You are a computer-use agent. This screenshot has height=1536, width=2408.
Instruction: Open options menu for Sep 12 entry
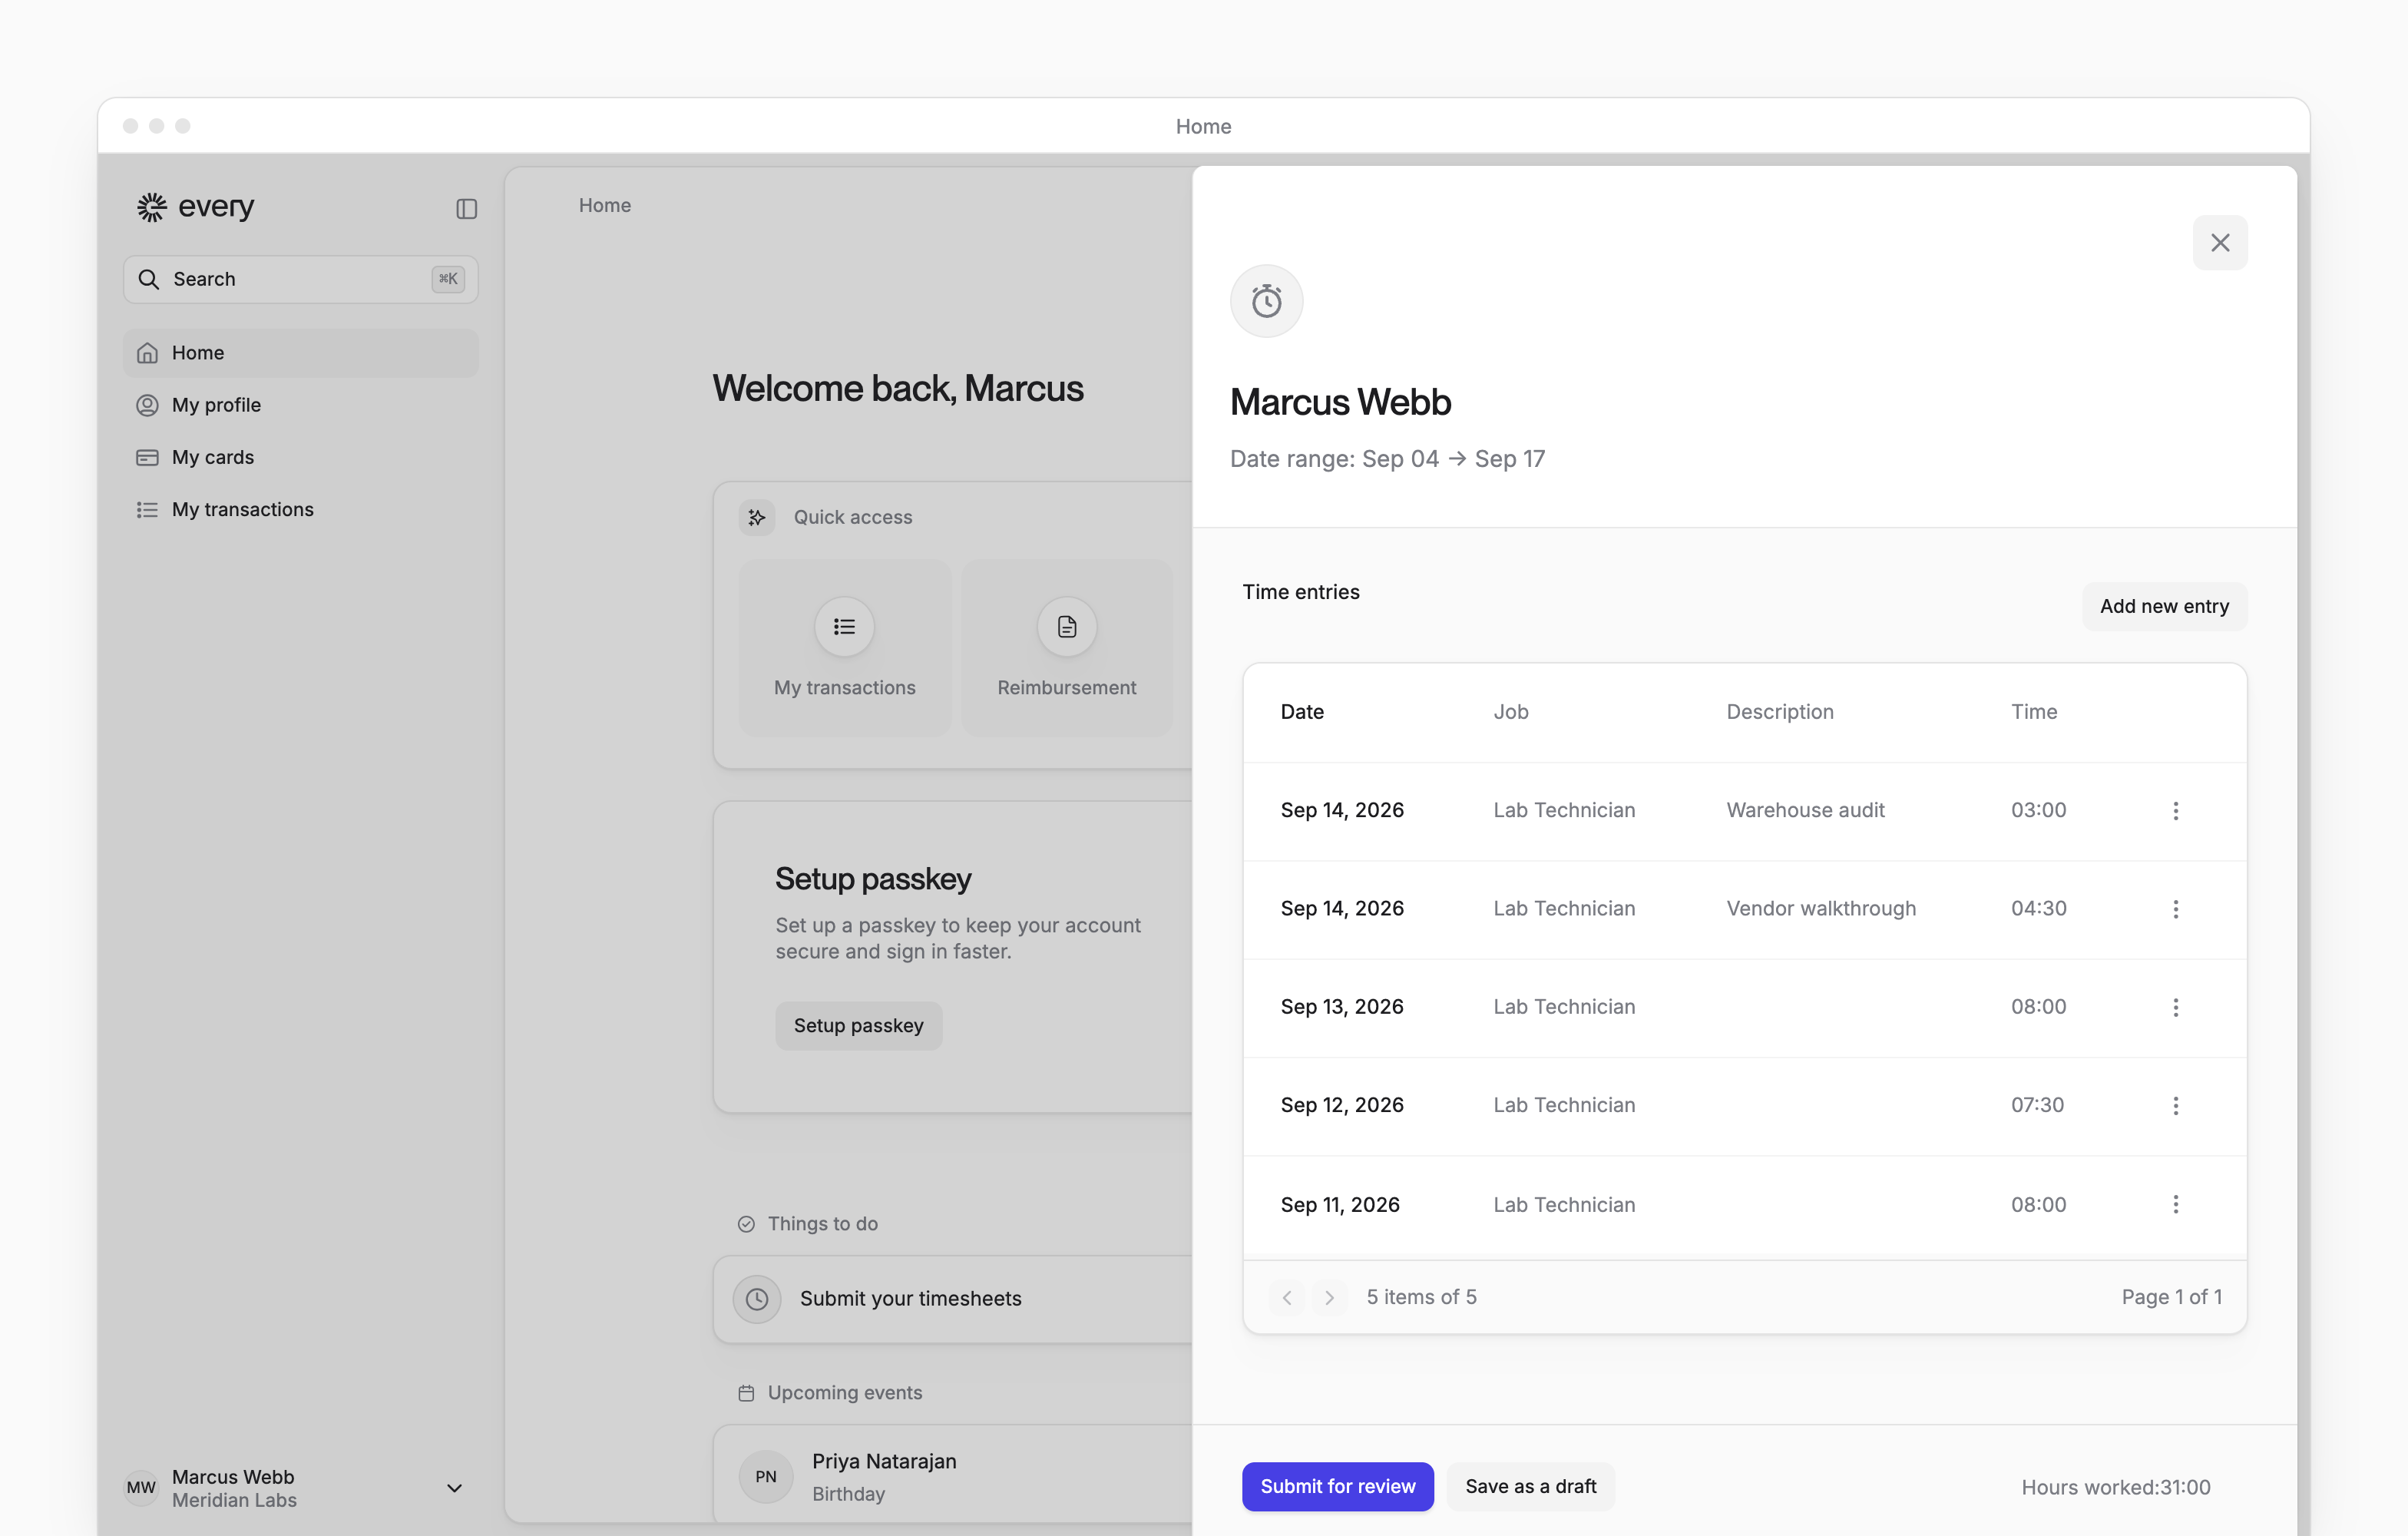[2175, 1106]
